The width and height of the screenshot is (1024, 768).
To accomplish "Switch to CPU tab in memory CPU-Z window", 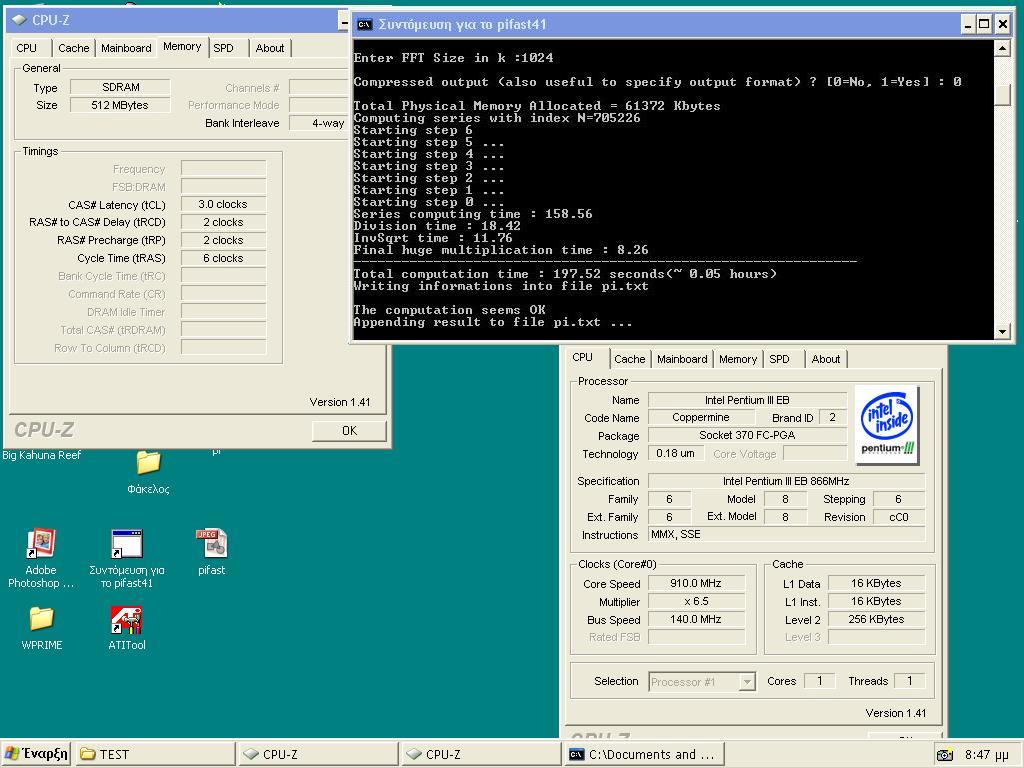I will 27,48.
